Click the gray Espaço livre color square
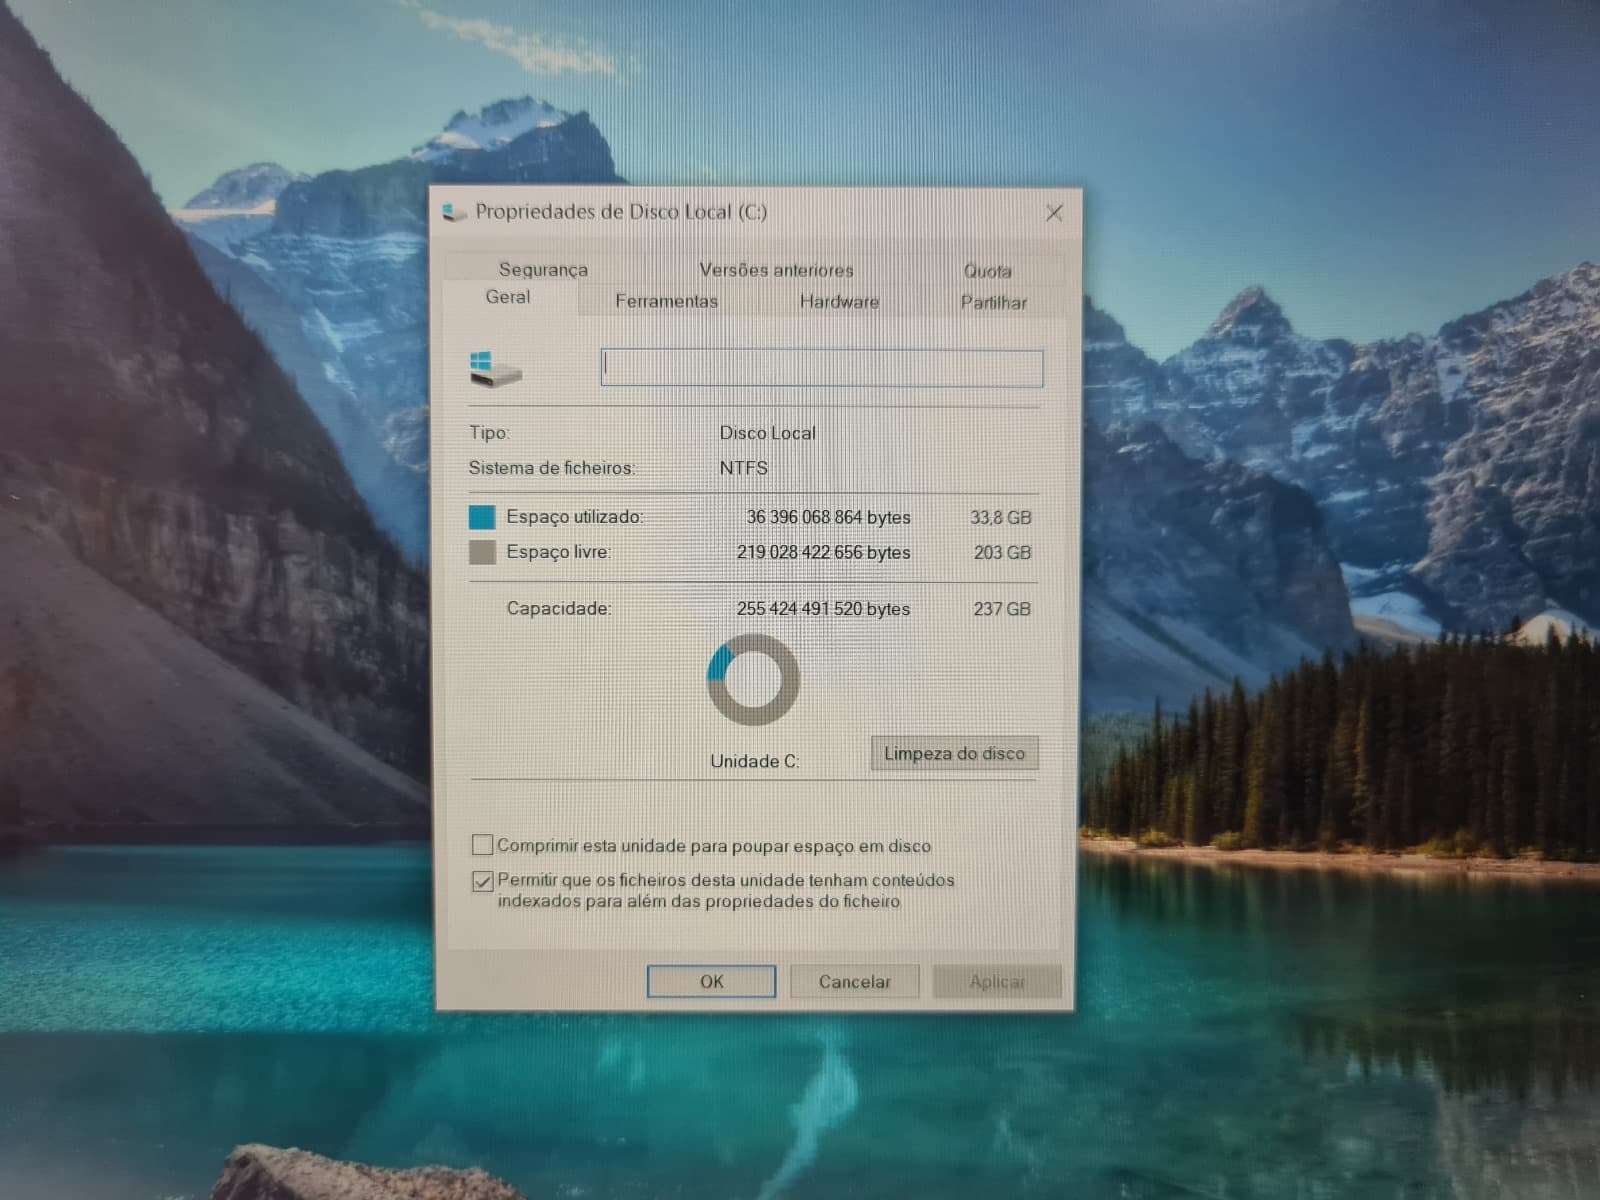Screen dimensions: 1600x1200 click(x=482, y=552)
